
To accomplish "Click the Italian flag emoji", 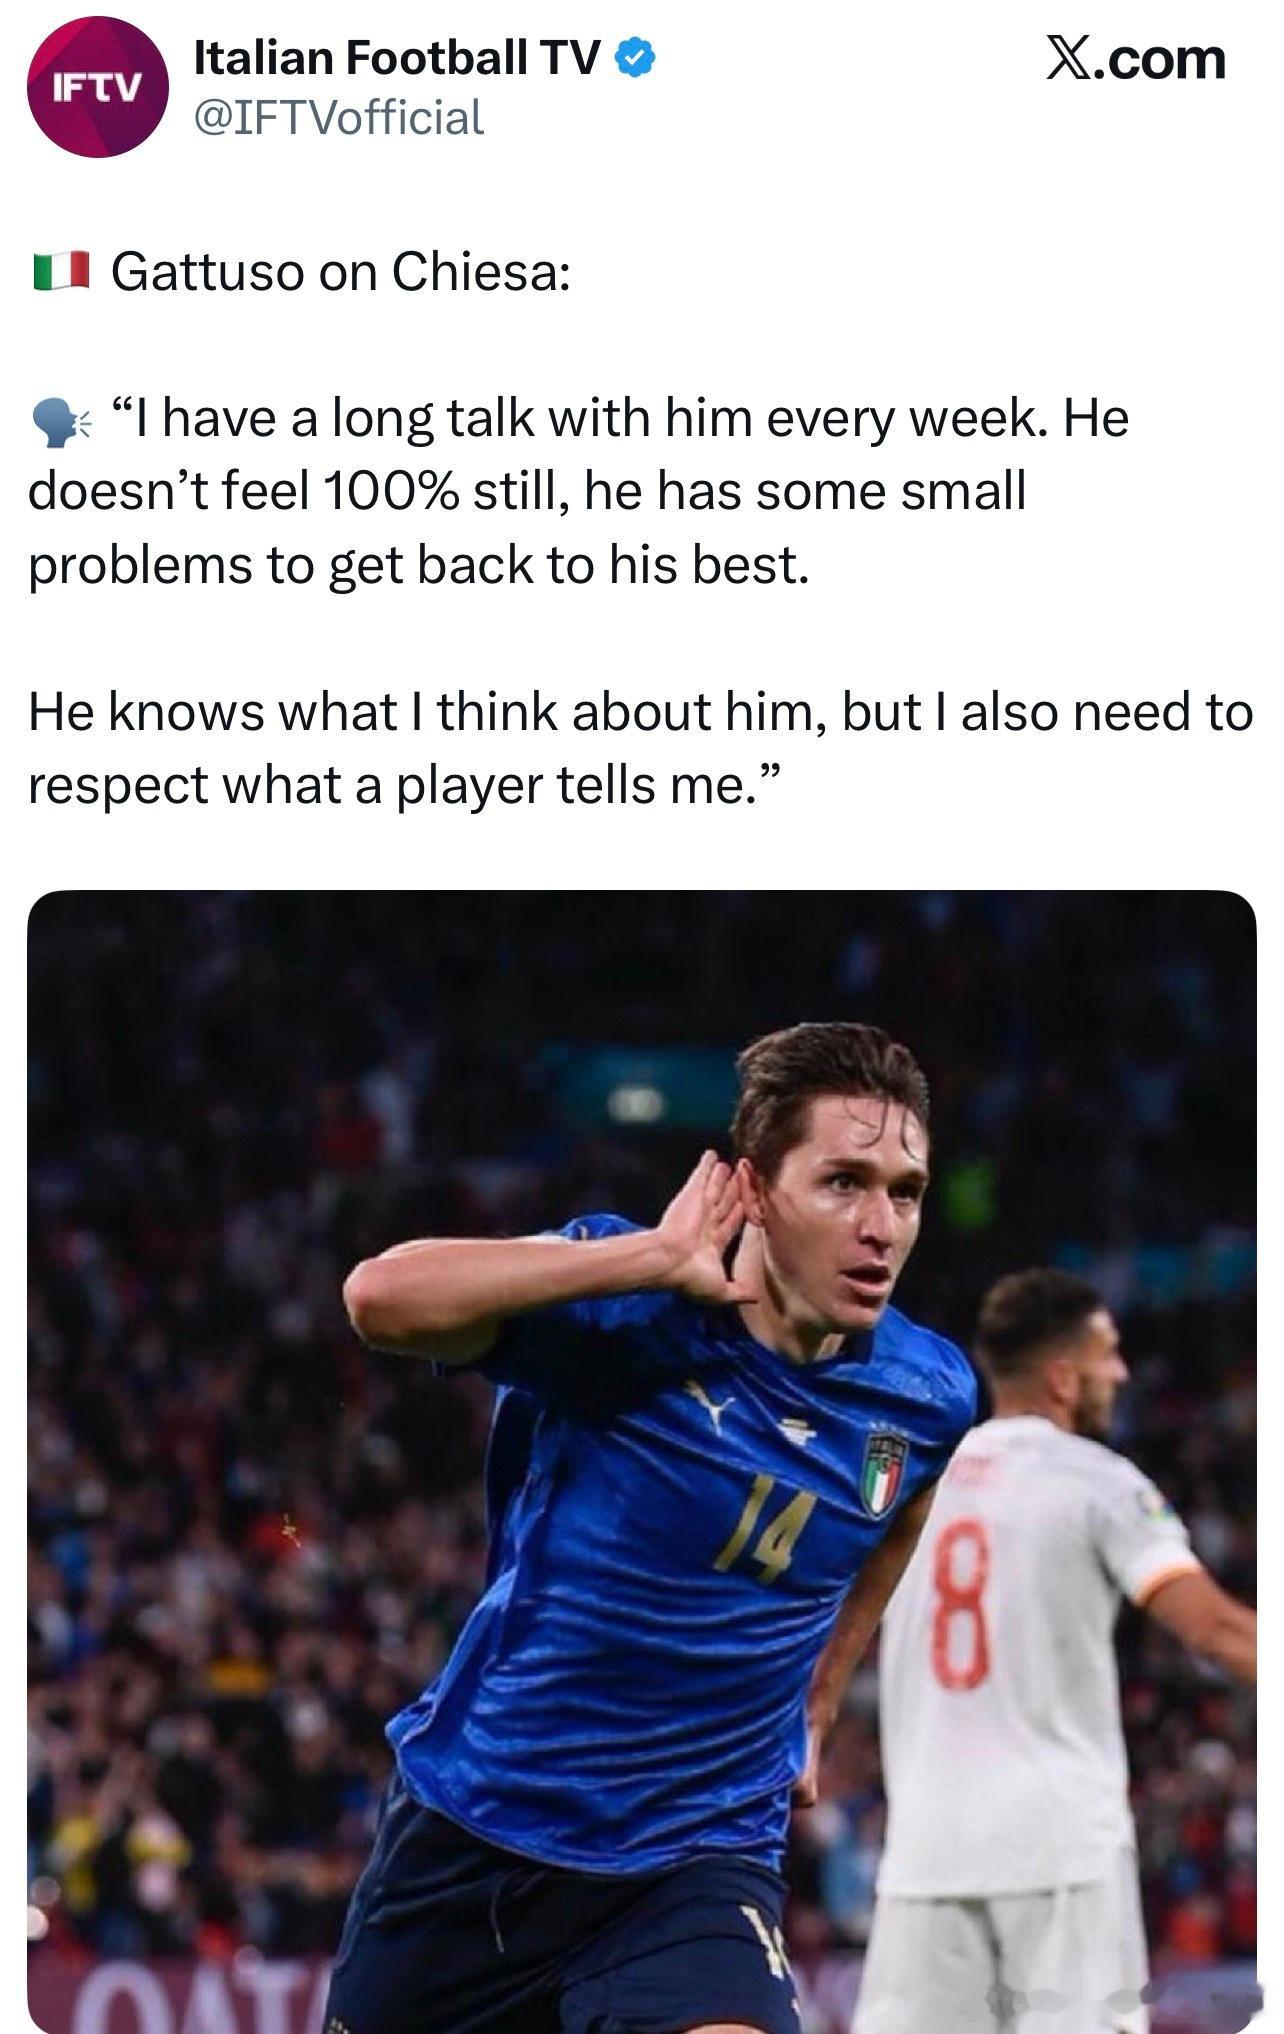I will 62,272.
